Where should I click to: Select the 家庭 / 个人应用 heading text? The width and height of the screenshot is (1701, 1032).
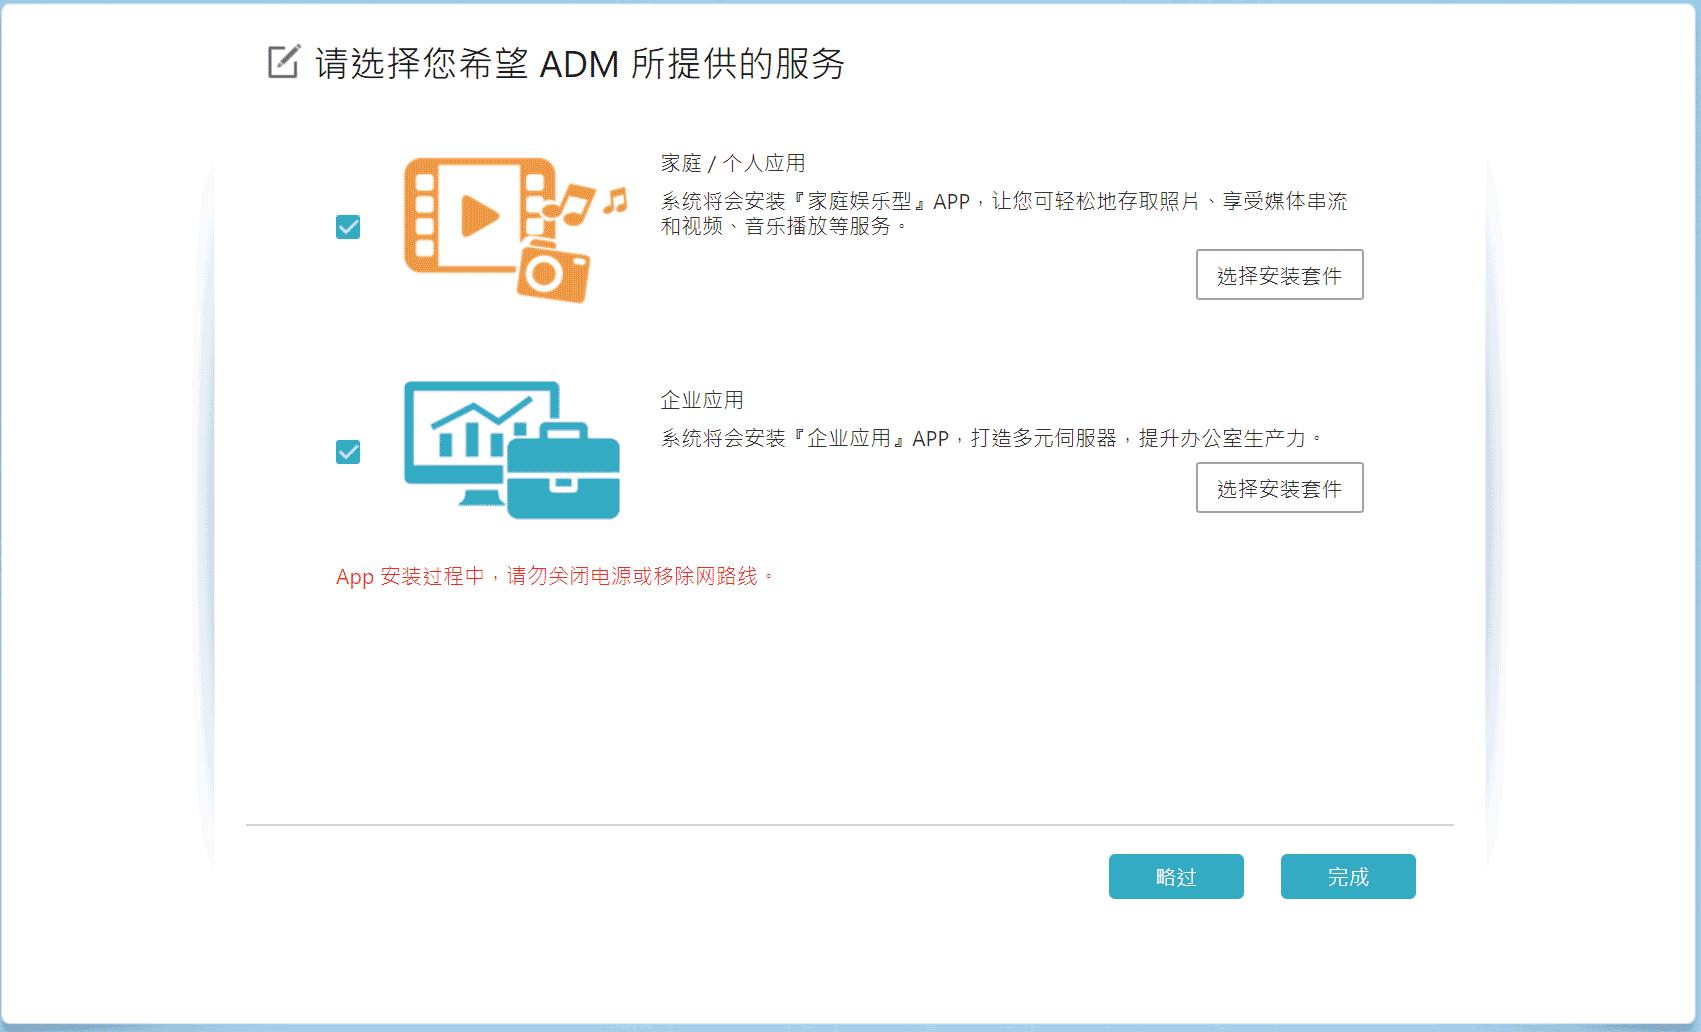pyautogui.click(x=733, y=163)
